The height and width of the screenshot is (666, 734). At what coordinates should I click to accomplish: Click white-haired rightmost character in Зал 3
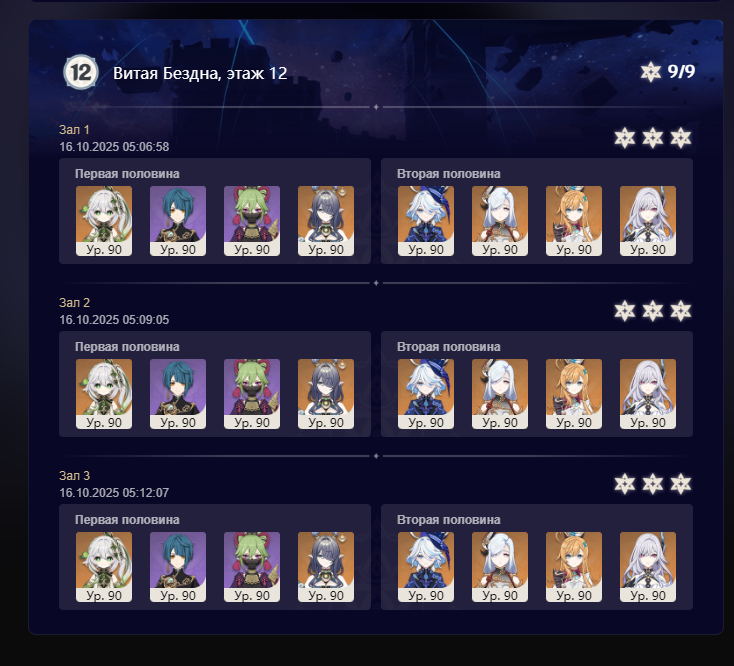[648, 567]
